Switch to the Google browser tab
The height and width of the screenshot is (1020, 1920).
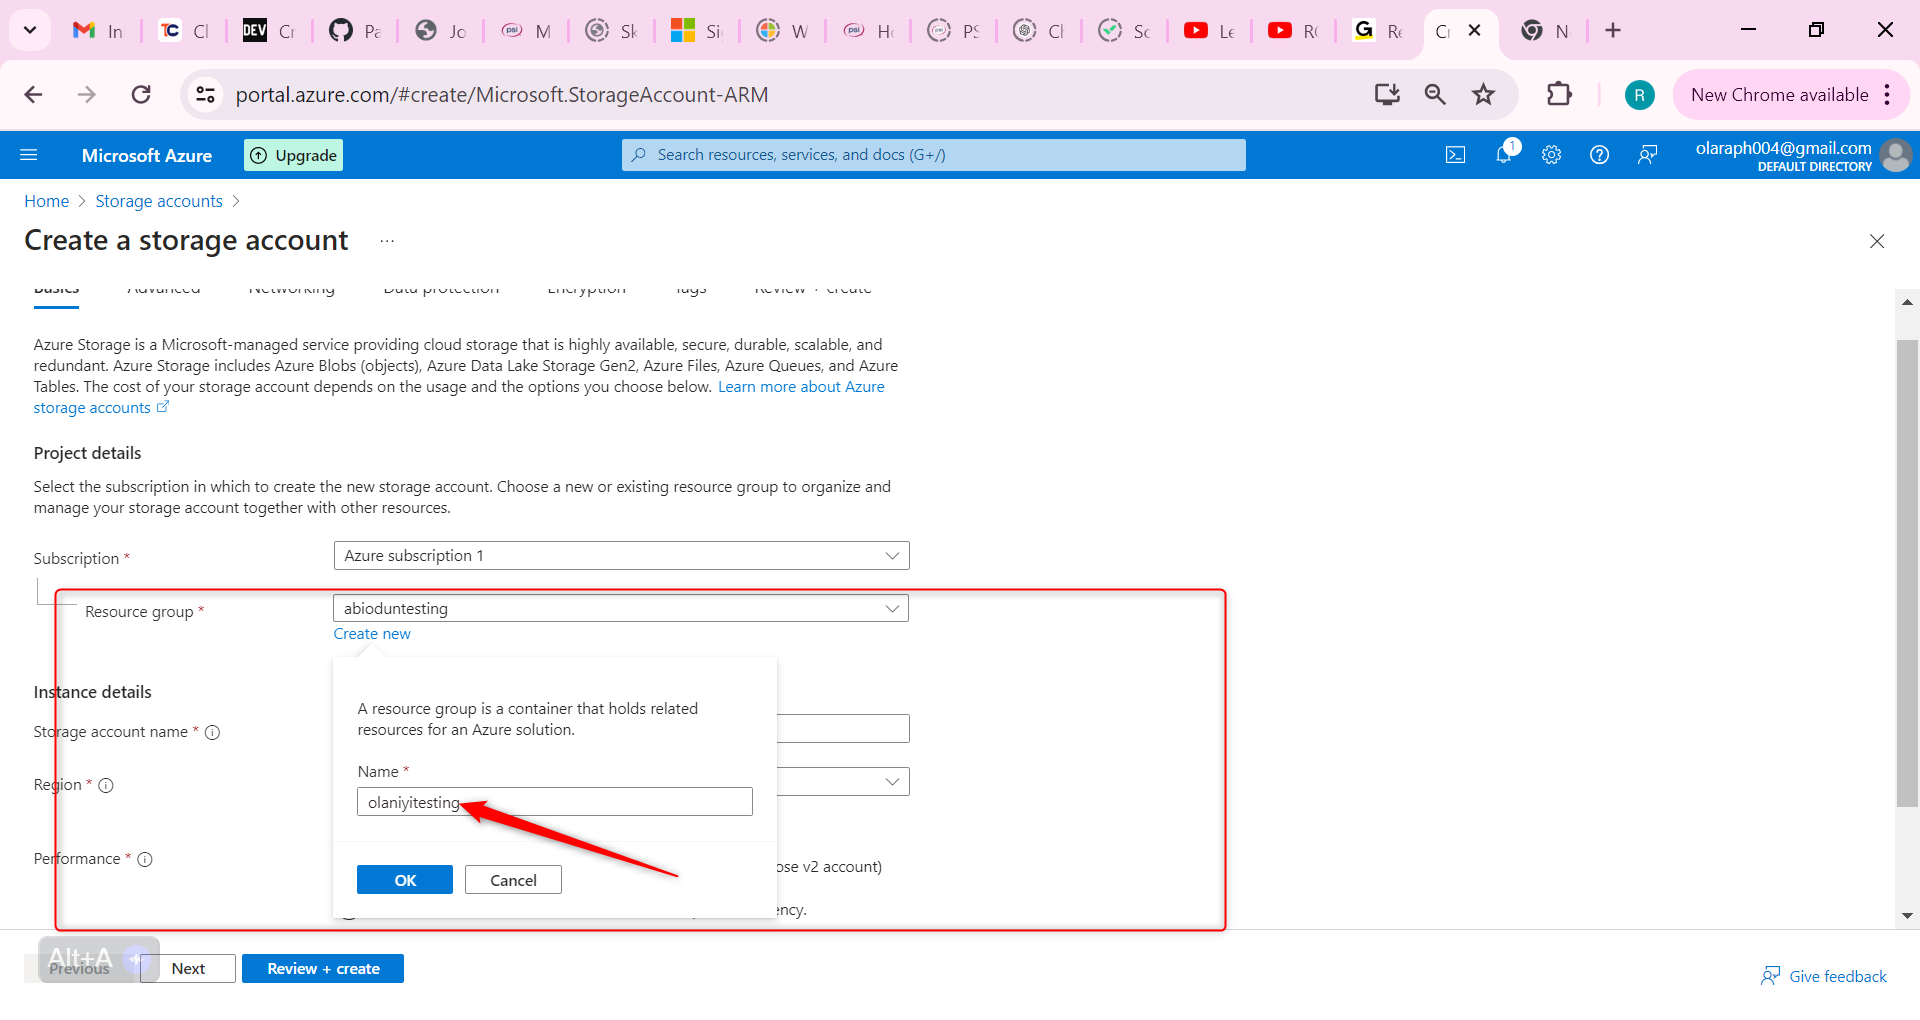1379,31
